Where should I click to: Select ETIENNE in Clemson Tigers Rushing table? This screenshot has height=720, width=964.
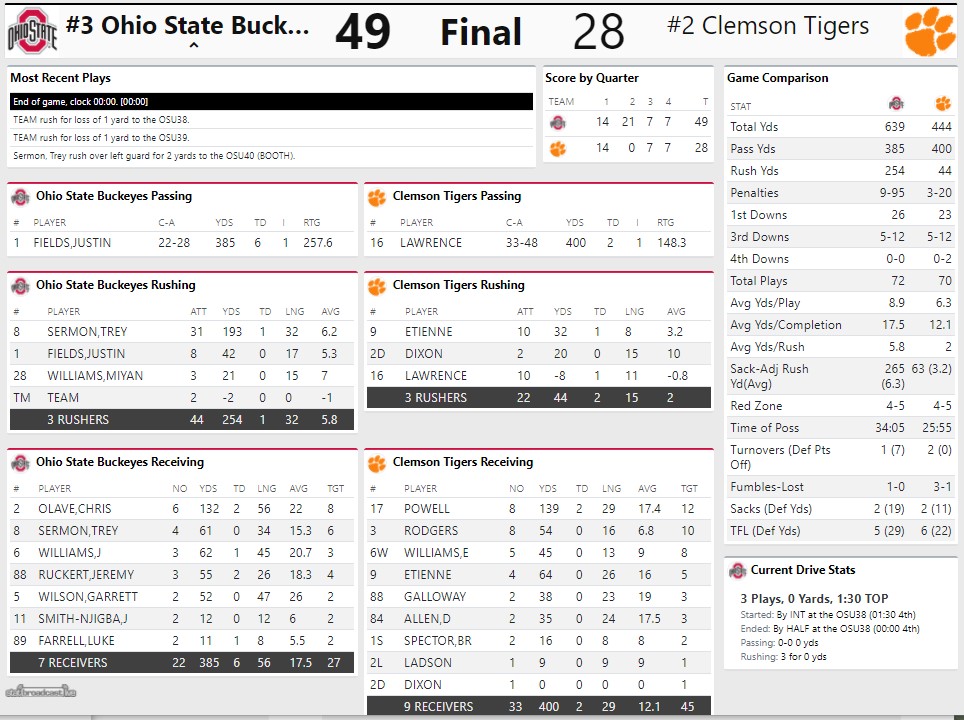click(428, 332)
